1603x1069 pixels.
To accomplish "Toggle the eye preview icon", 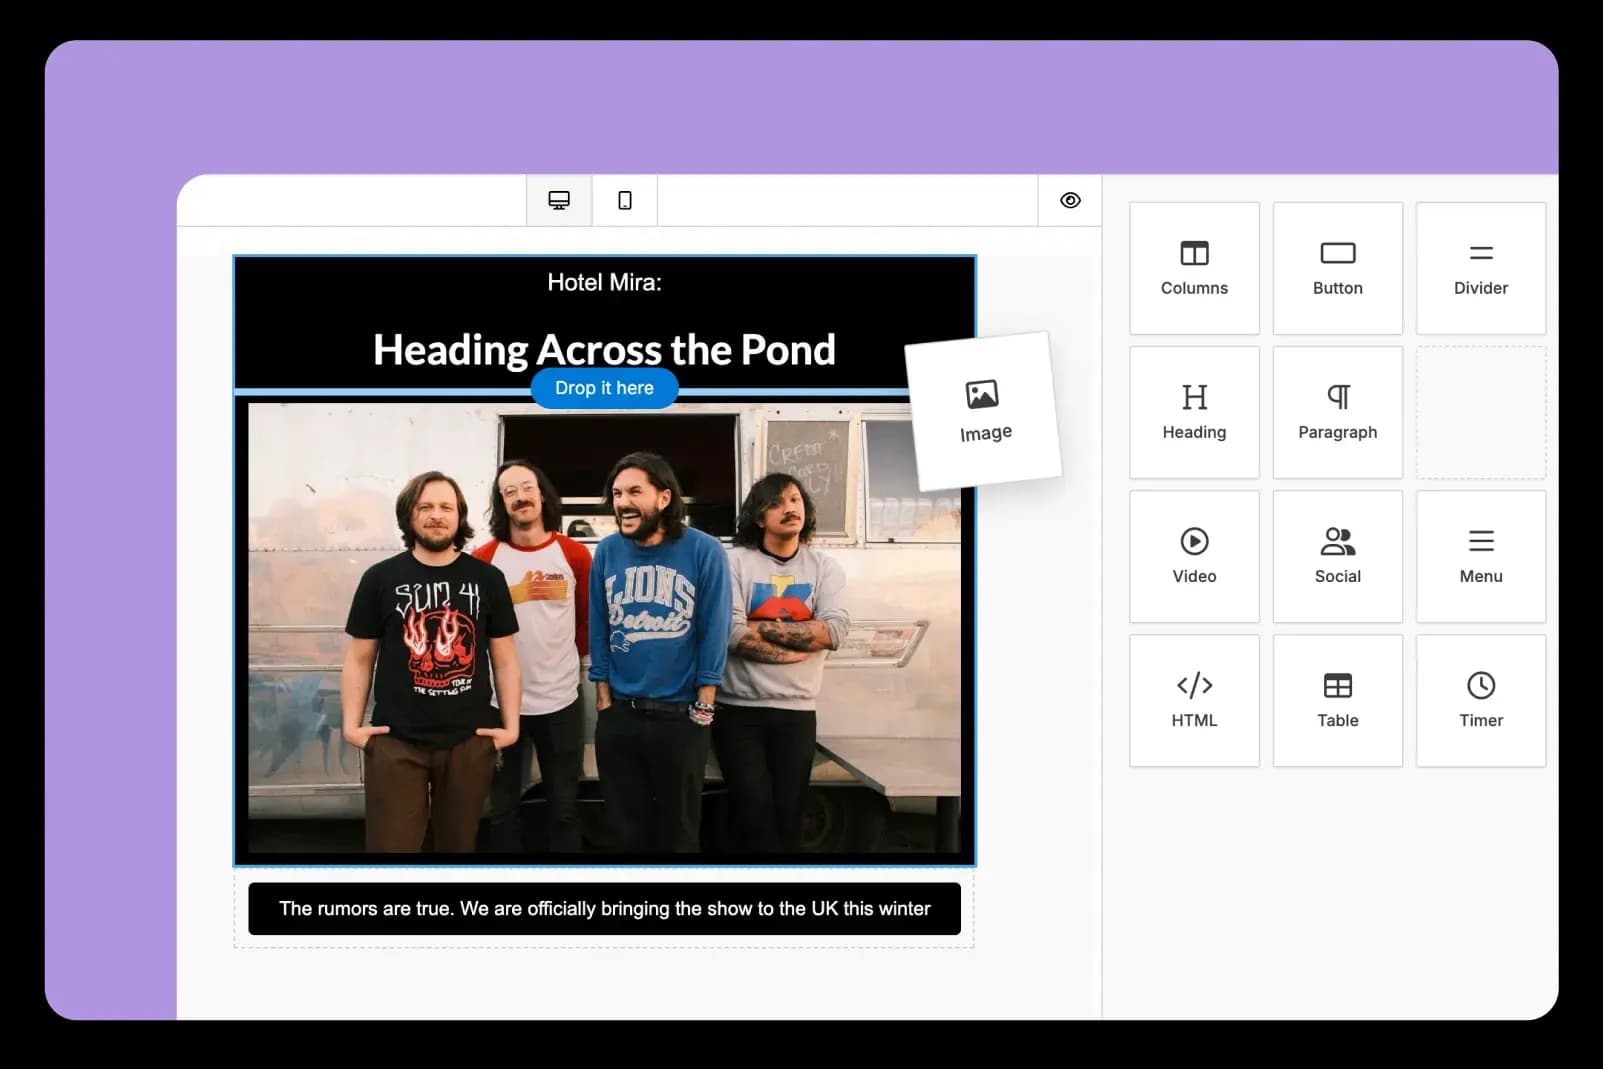I will (1070, 201).
